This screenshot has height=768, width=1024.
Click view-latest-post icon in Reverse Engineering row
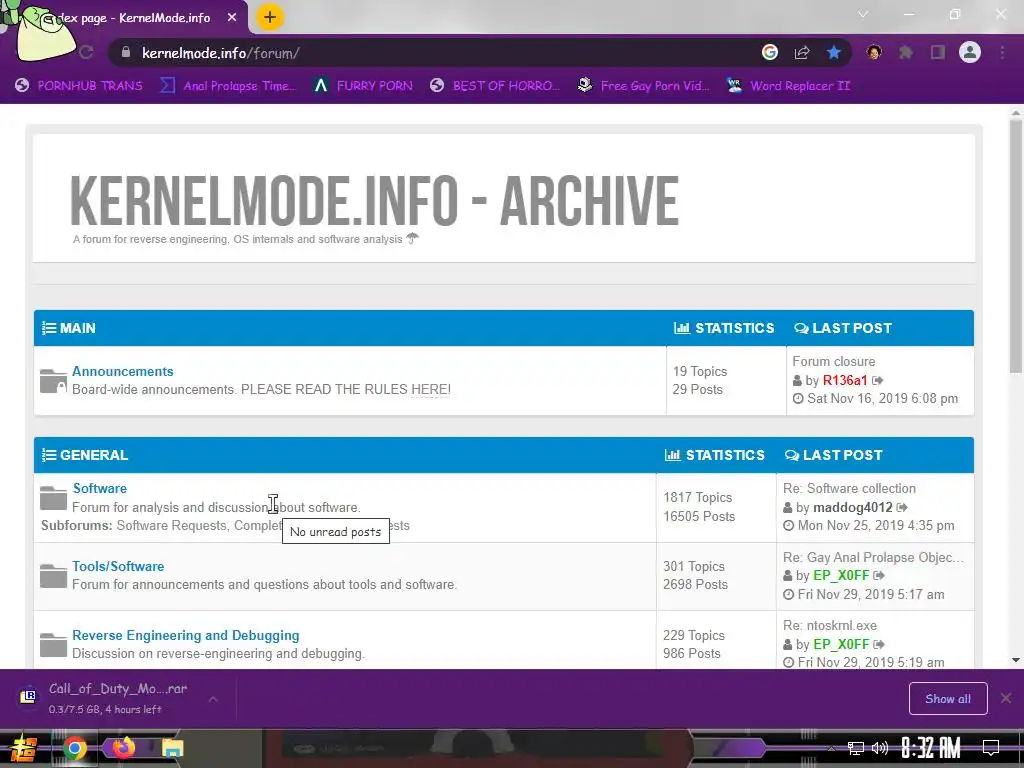click(879, 645)
